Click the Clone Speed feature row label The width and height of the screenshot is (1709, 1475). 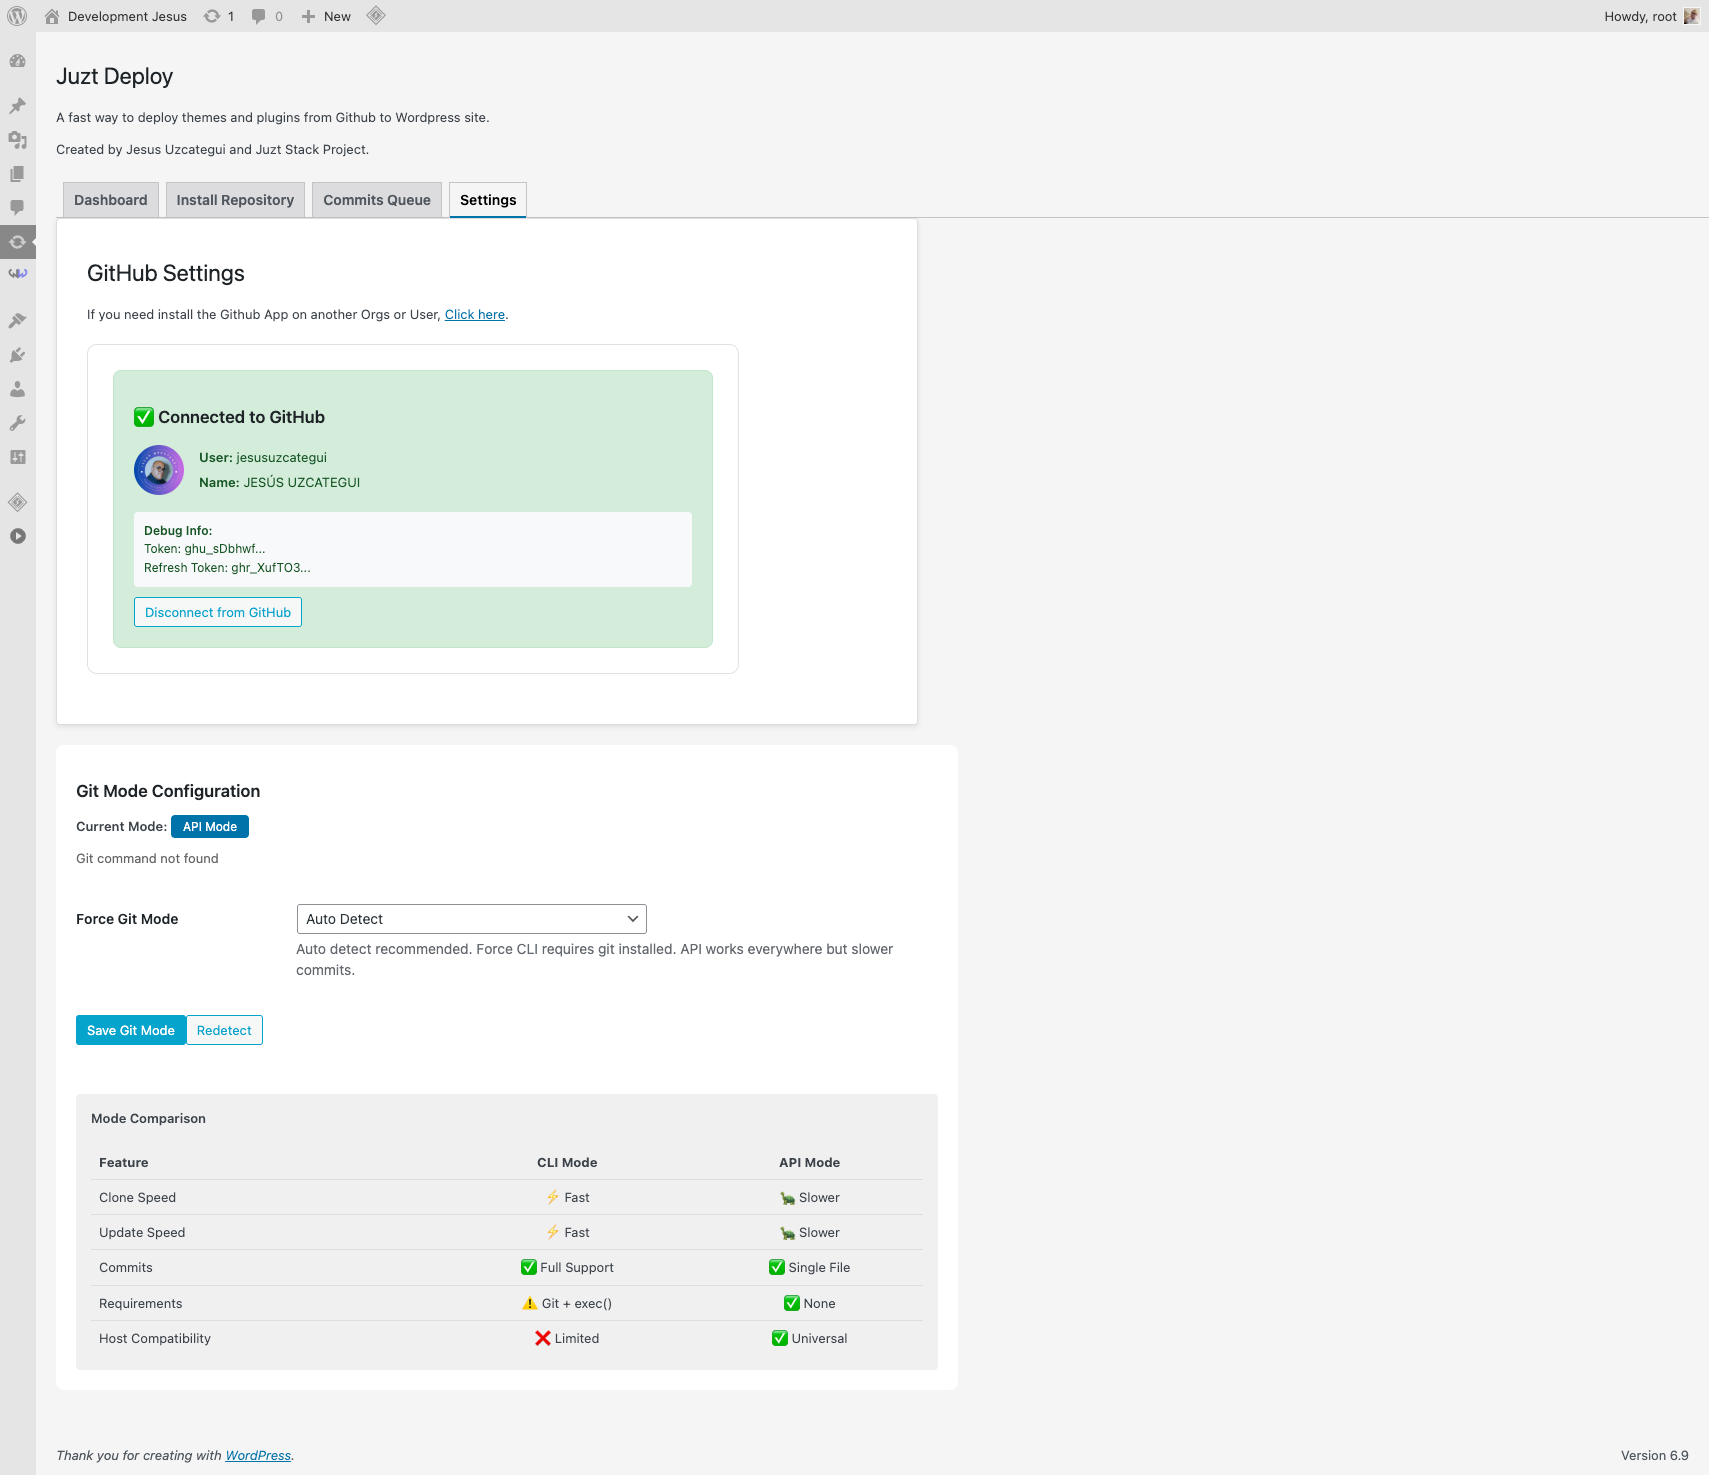pyautogui.click(x=137, y=1198)
